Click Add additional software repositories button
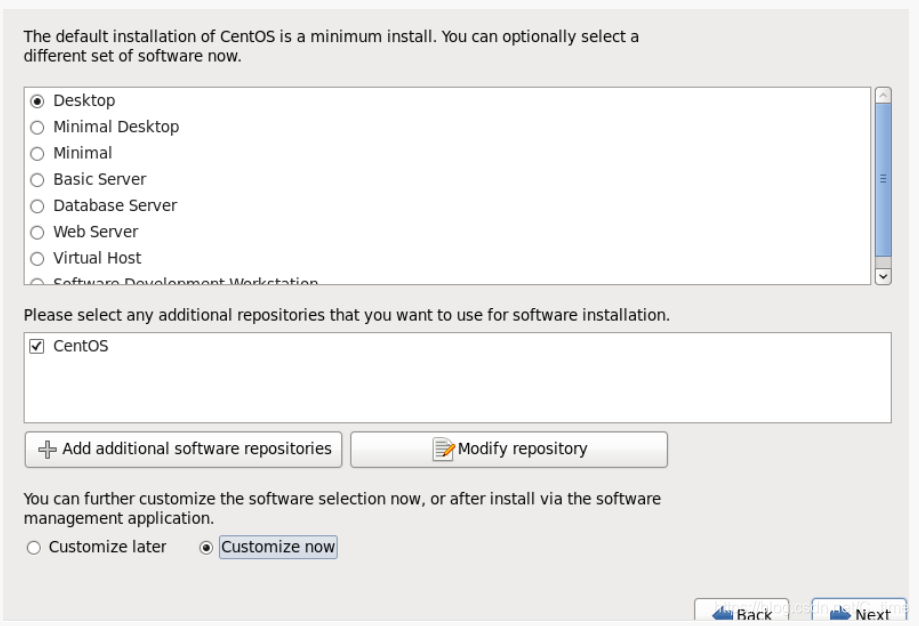The height and width of the screenshot is (626, 919). [x=183, y=450]
